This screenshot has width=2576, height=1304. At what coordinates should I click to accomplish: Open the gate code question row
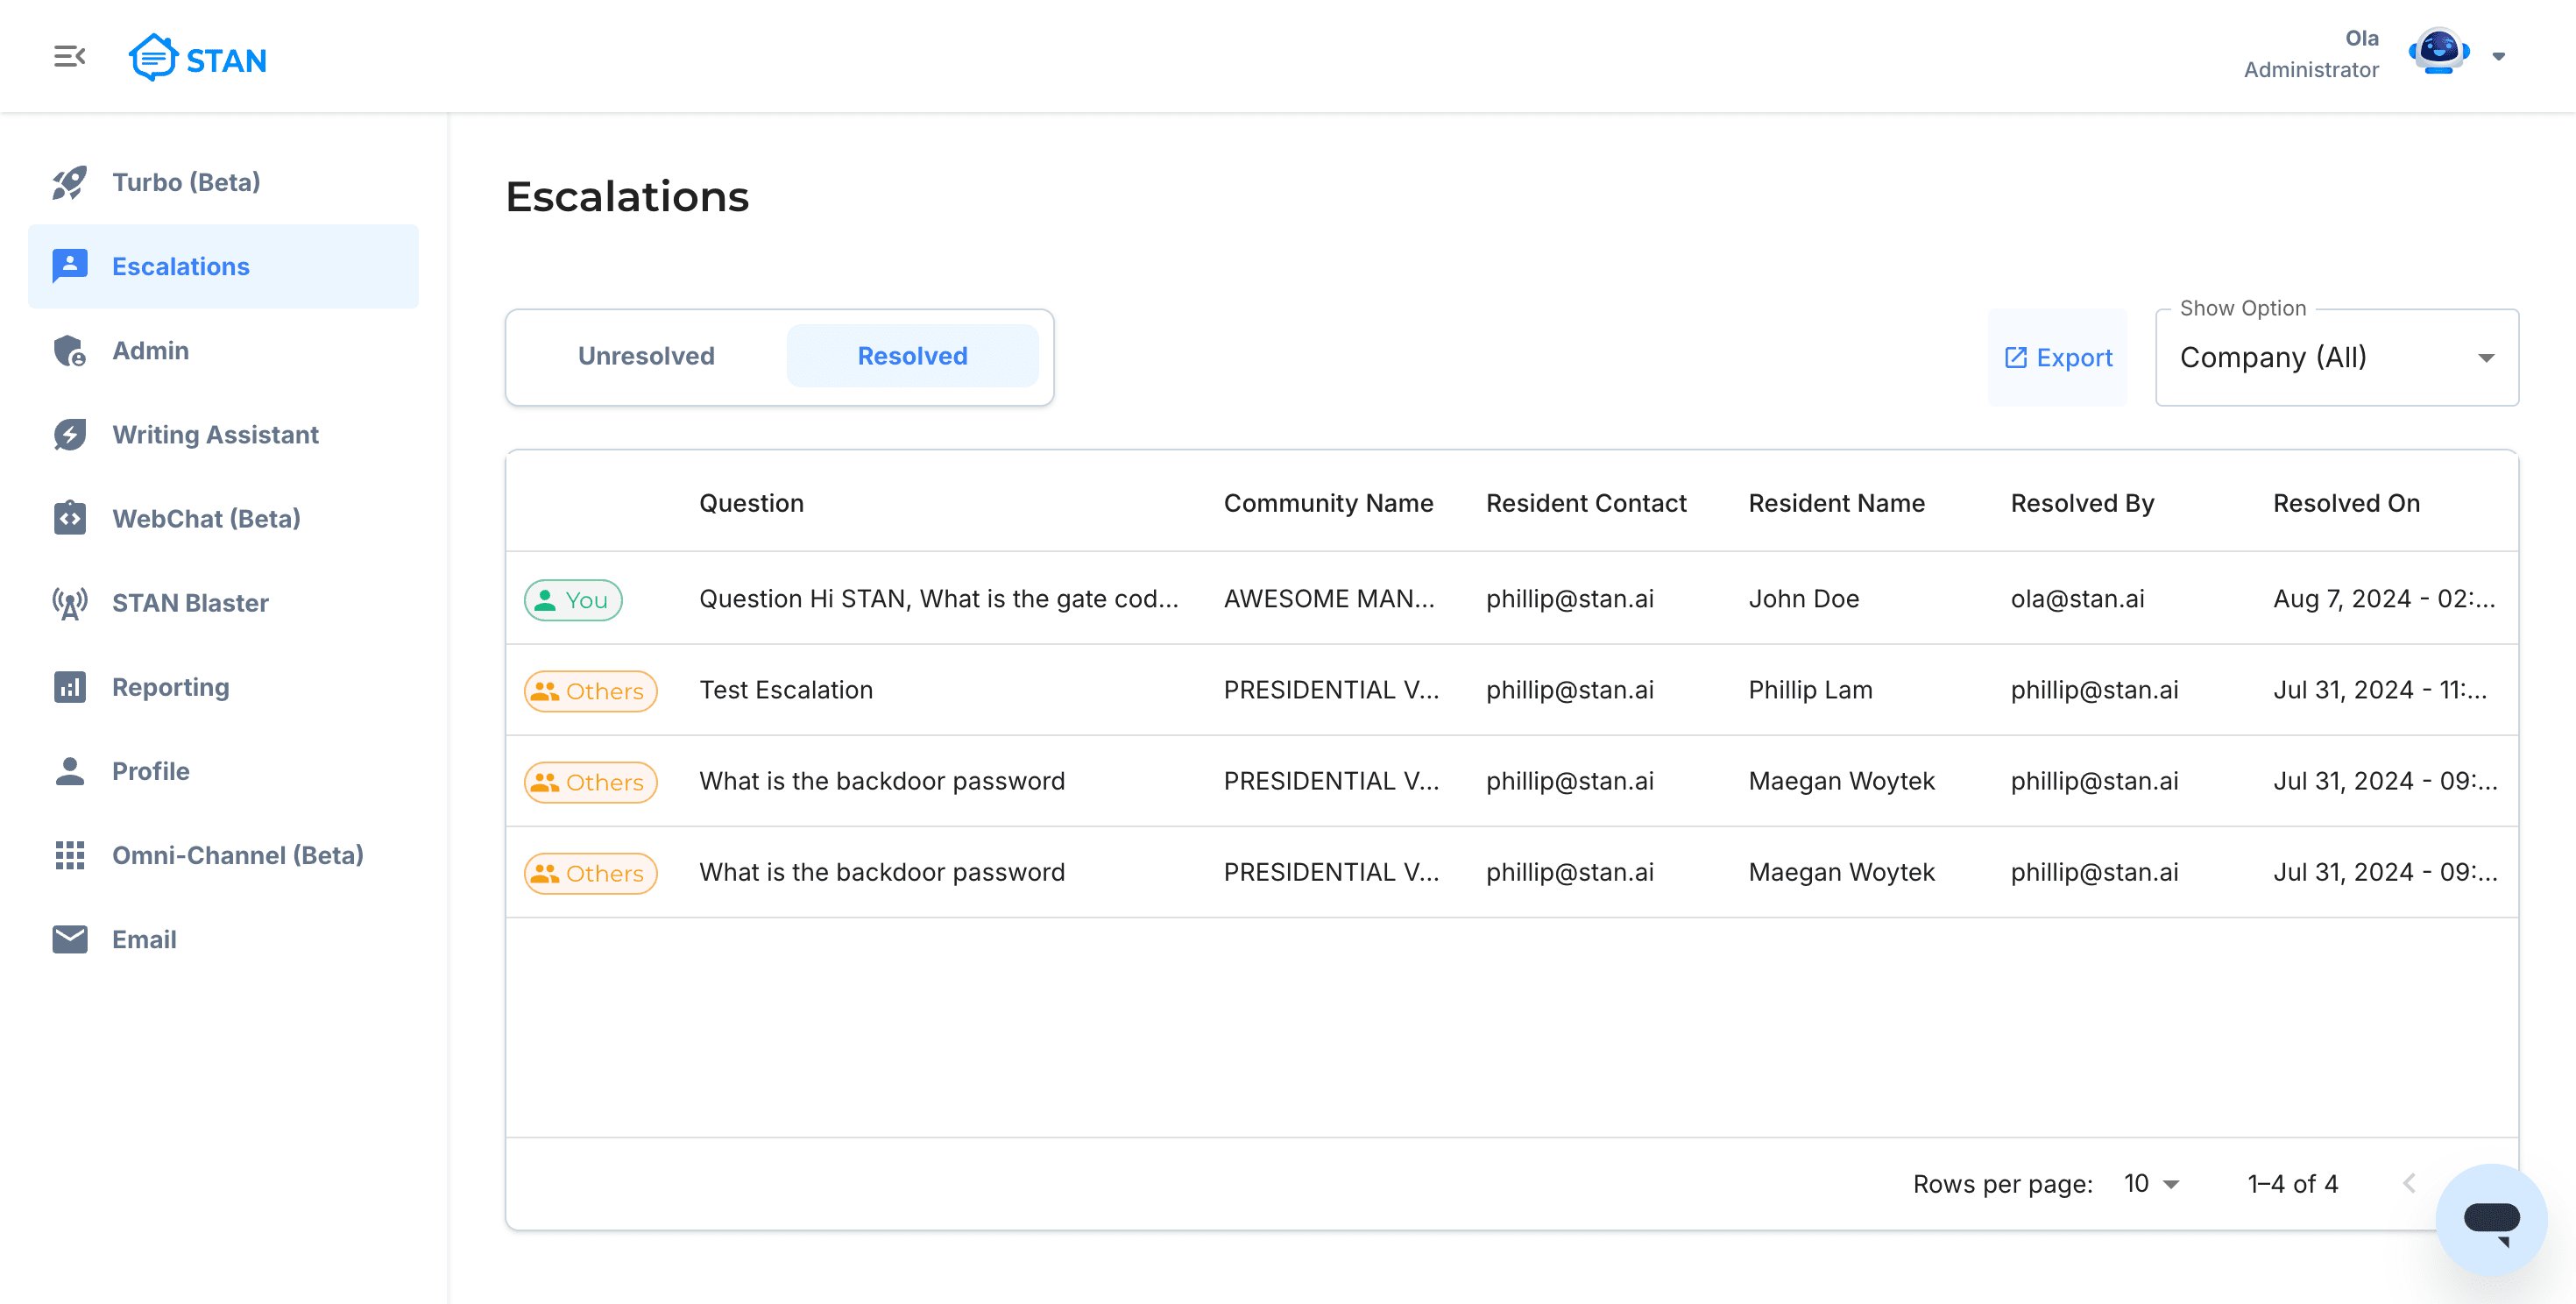(x=1511, y=598)
